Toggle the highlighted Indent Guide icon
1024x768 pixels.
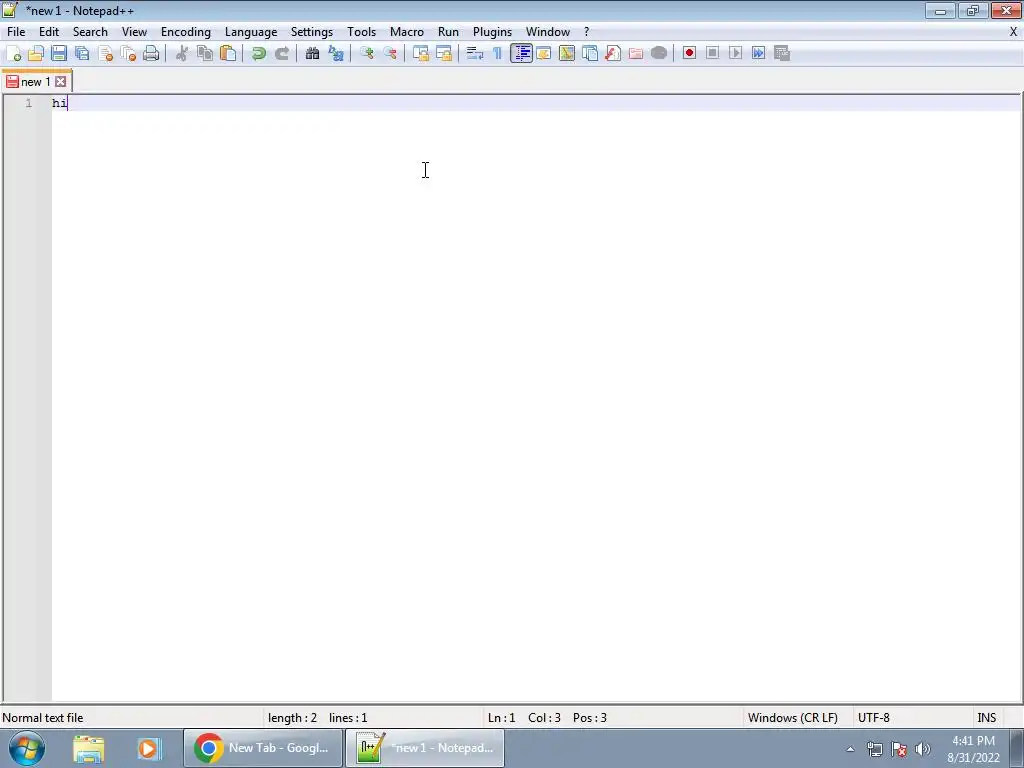coord(521,54)
